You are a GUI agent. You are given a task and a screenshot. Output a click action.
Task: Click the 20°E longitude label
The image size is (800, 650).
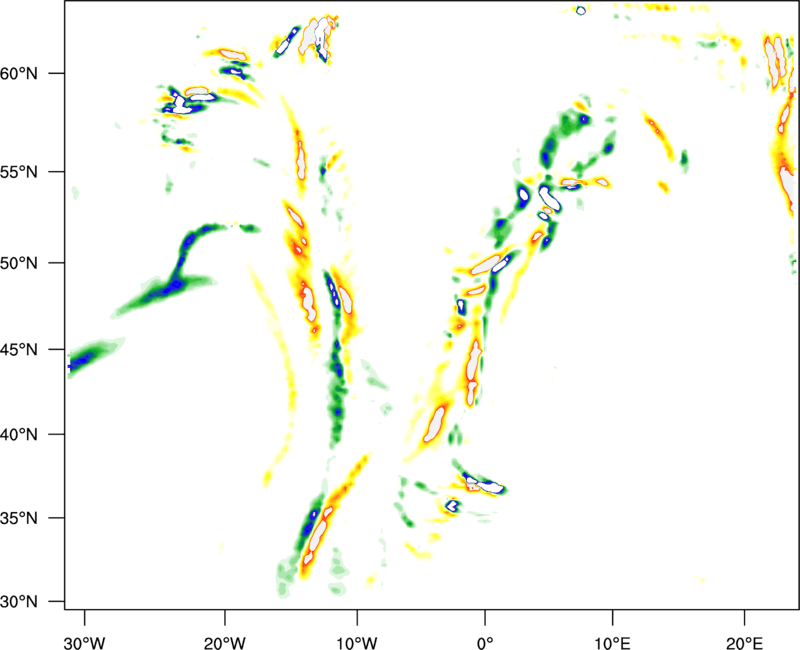[744, 643]
